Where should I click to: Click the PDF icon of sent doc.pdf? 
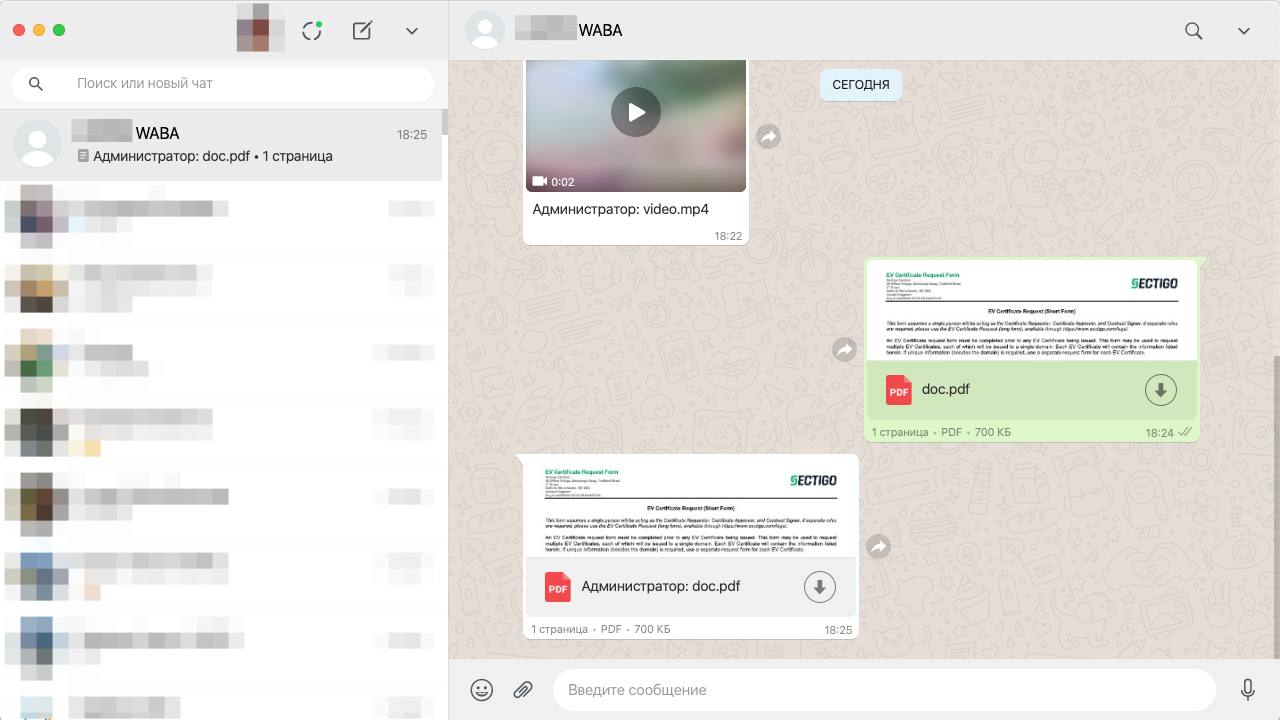pyautogui.click(x=899, y=390)
